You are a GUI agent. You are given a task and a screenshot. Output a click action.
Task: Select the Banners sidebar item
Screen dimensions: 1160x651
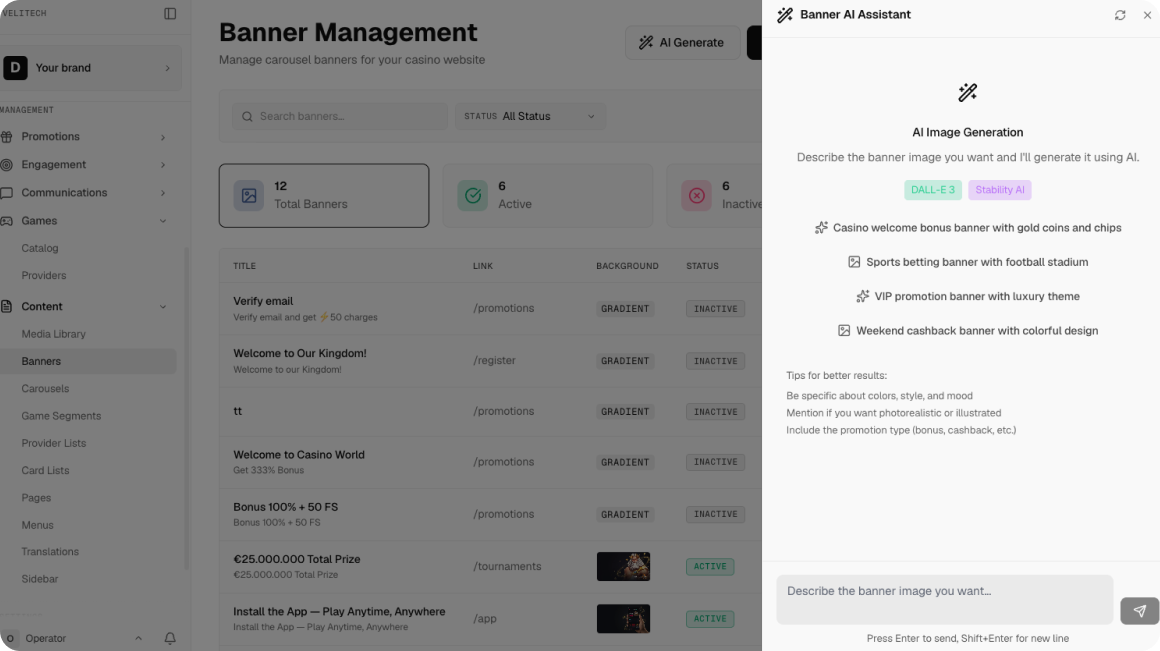click(x=88, y=361)
